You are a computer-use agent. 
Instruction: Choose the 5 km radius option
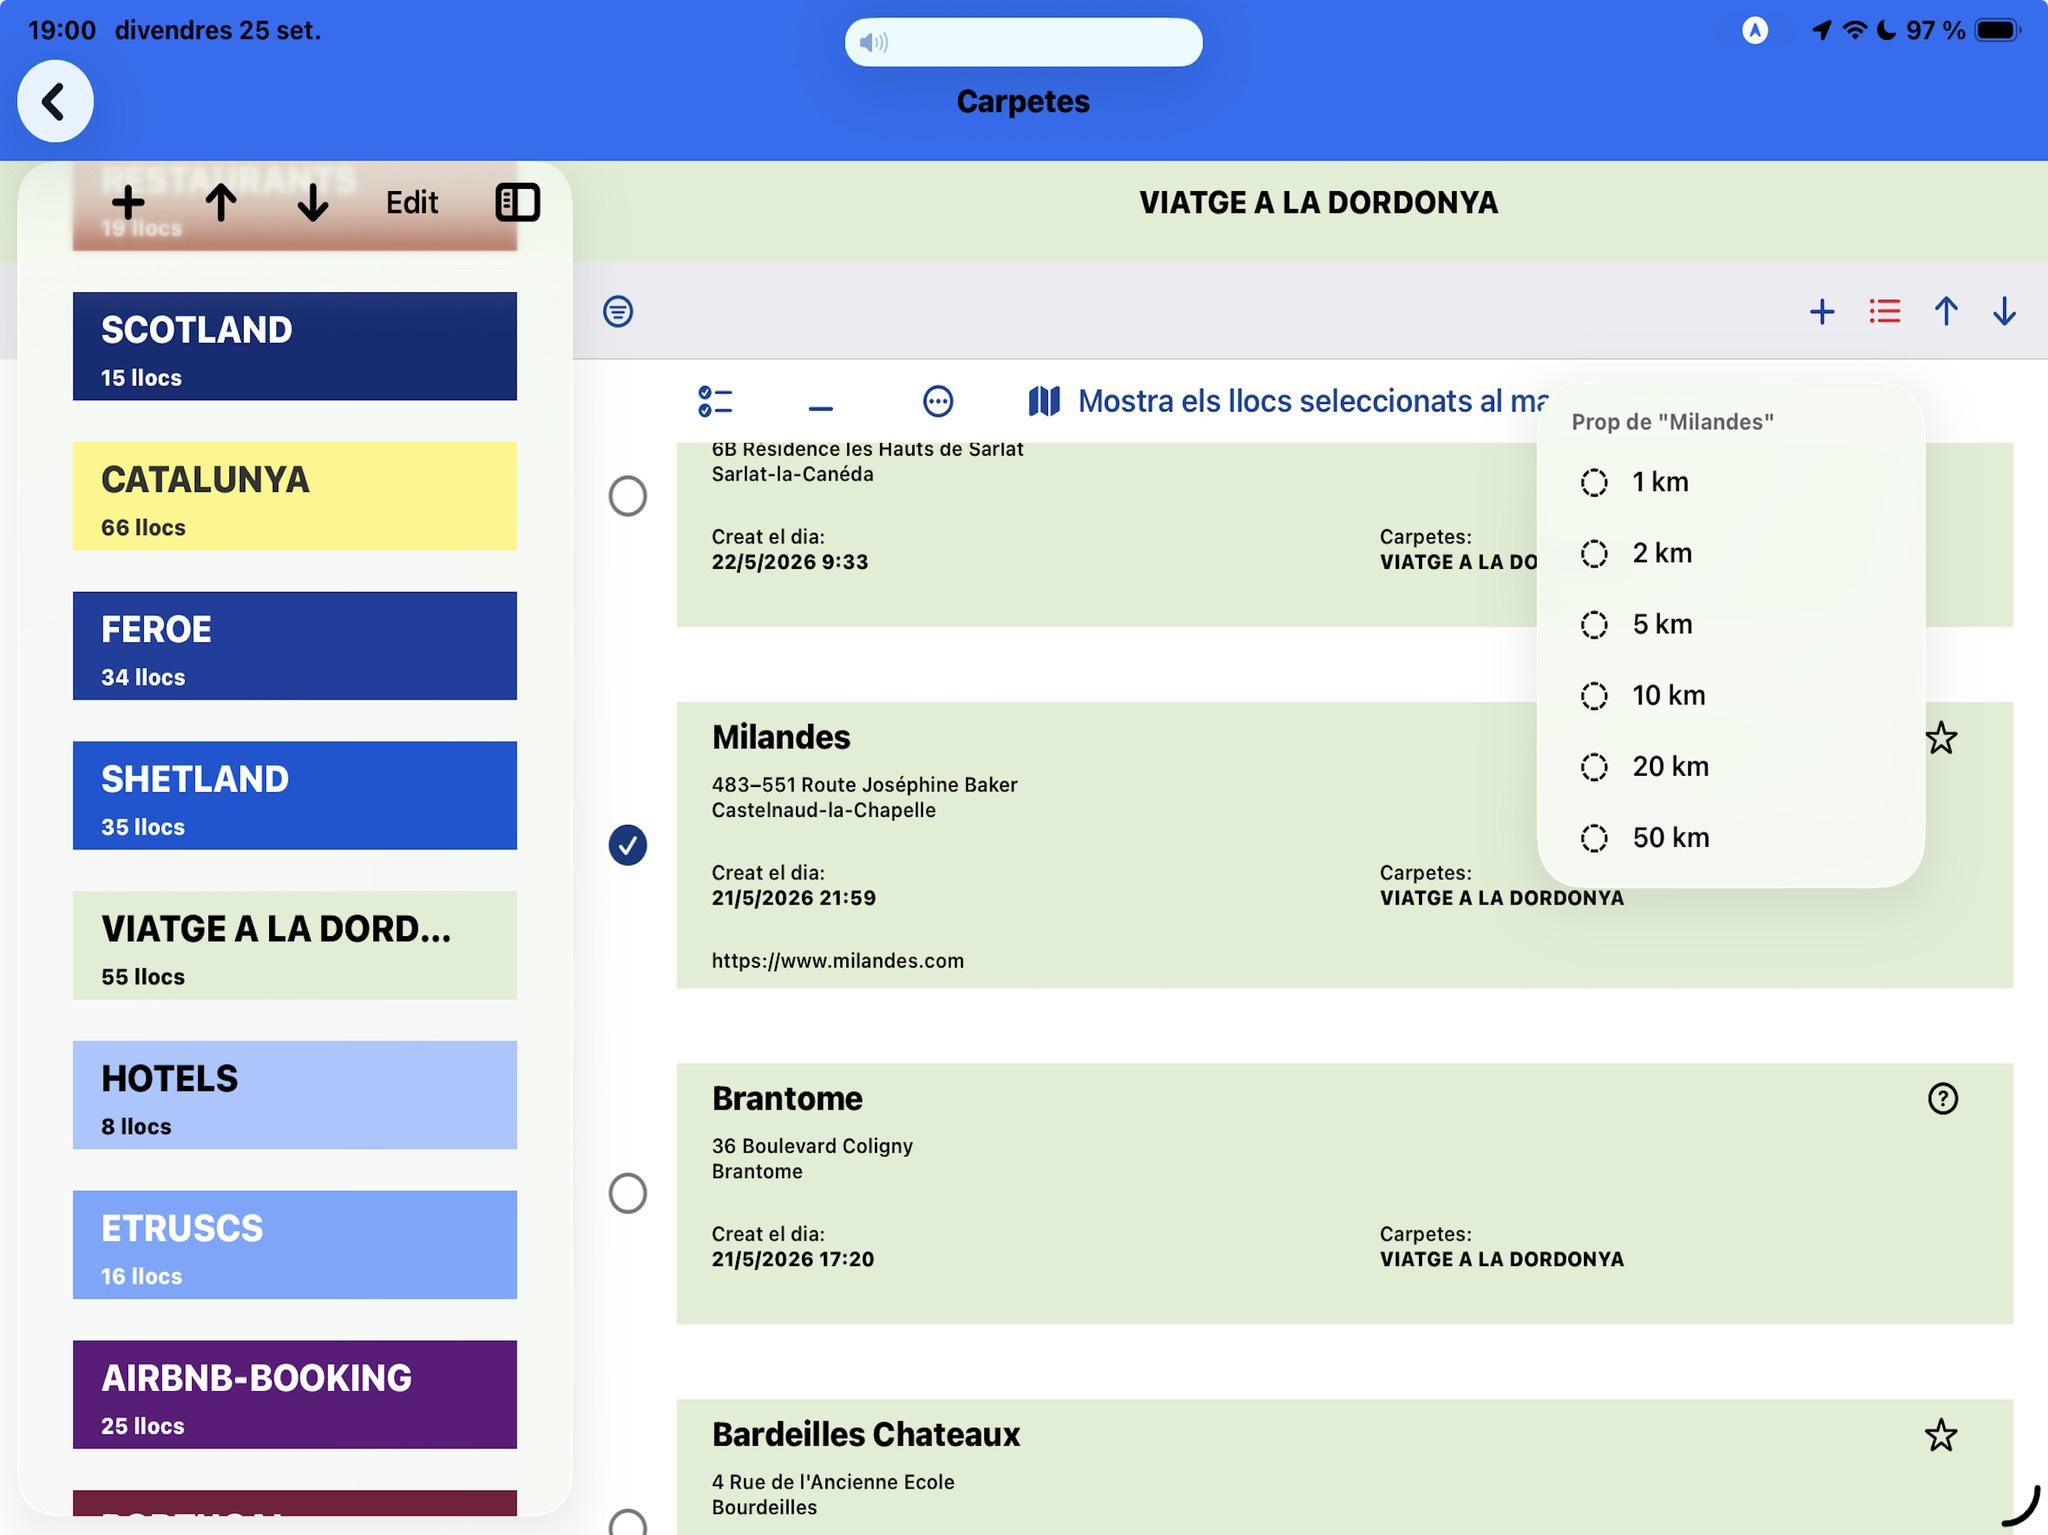pos(1730,624)
